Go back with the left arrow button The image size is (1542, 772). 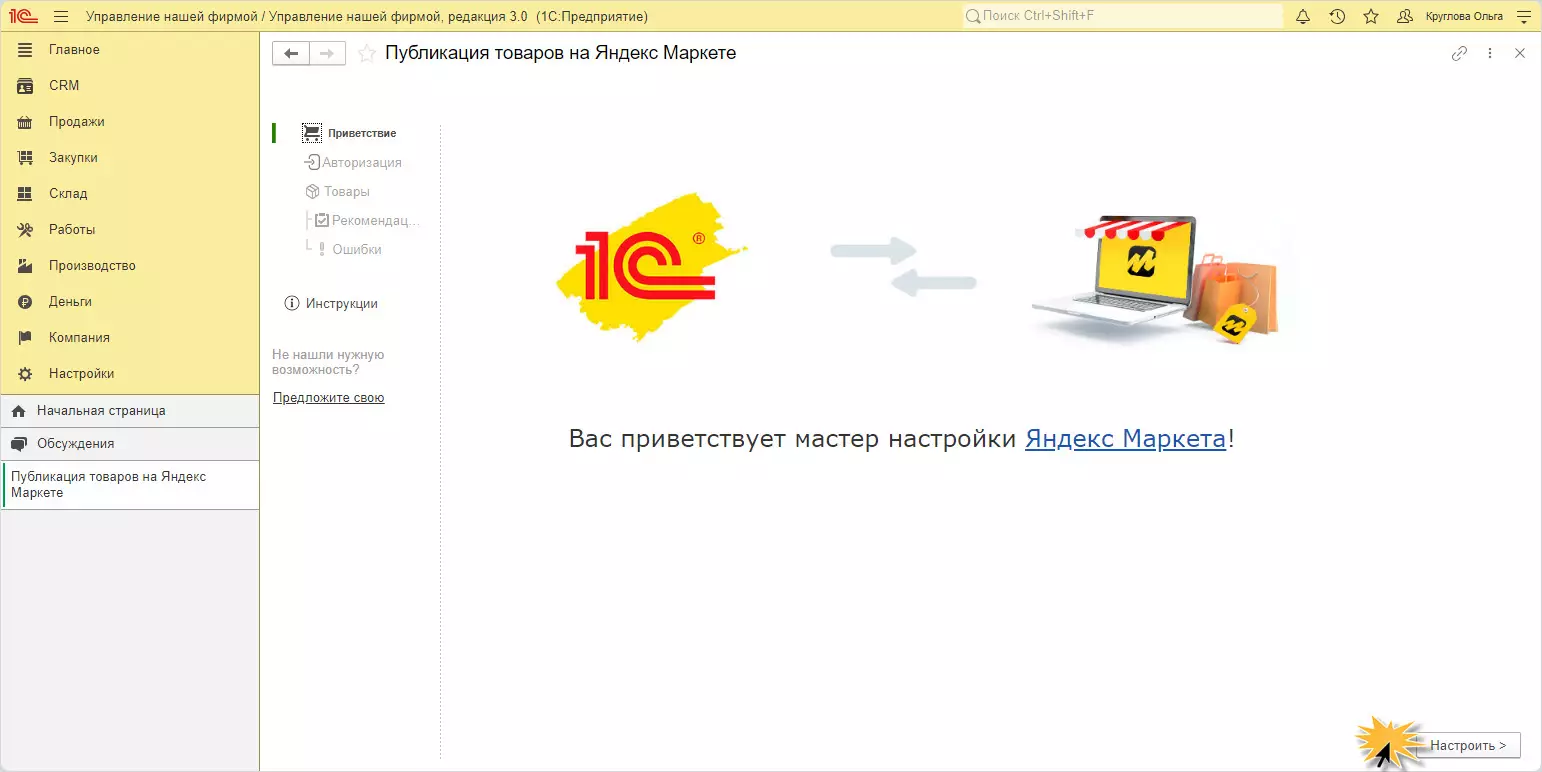pos(291,54)
